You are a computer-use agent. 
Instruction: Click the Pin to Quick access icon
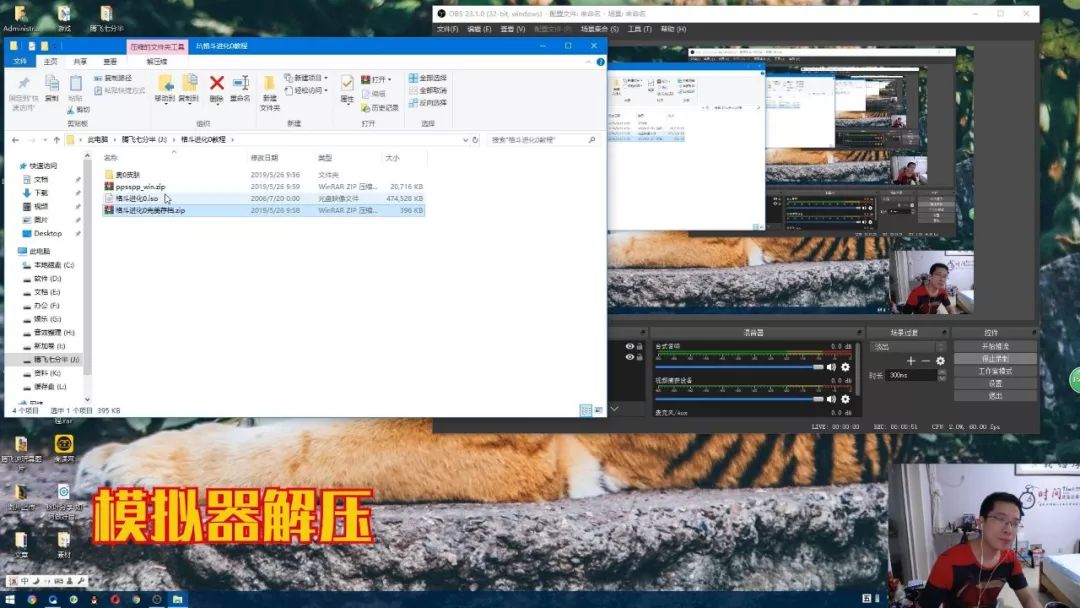23,83
